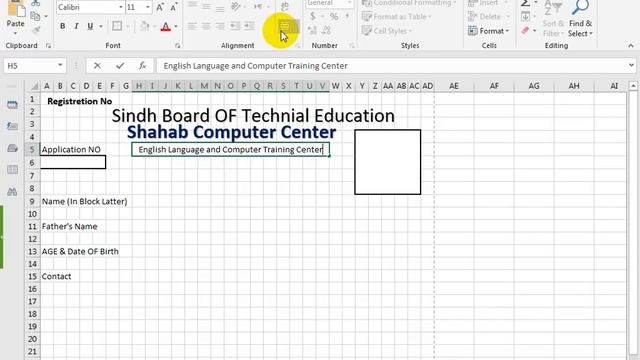The image size is (640, 360).
Task: Open the font size dropdown
Action: coord(147,7)
